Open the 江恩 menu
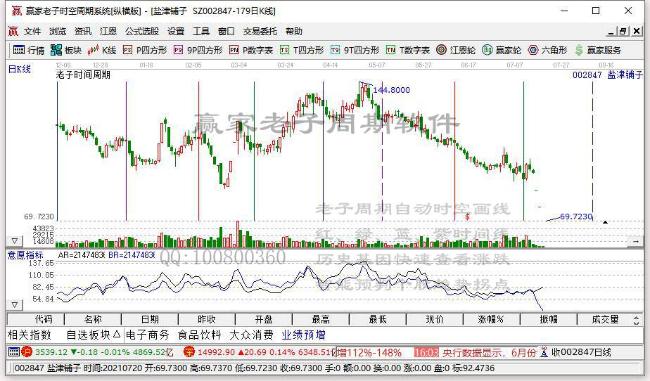Viewport: 650px width, 381px height. [x=108, y=31]
